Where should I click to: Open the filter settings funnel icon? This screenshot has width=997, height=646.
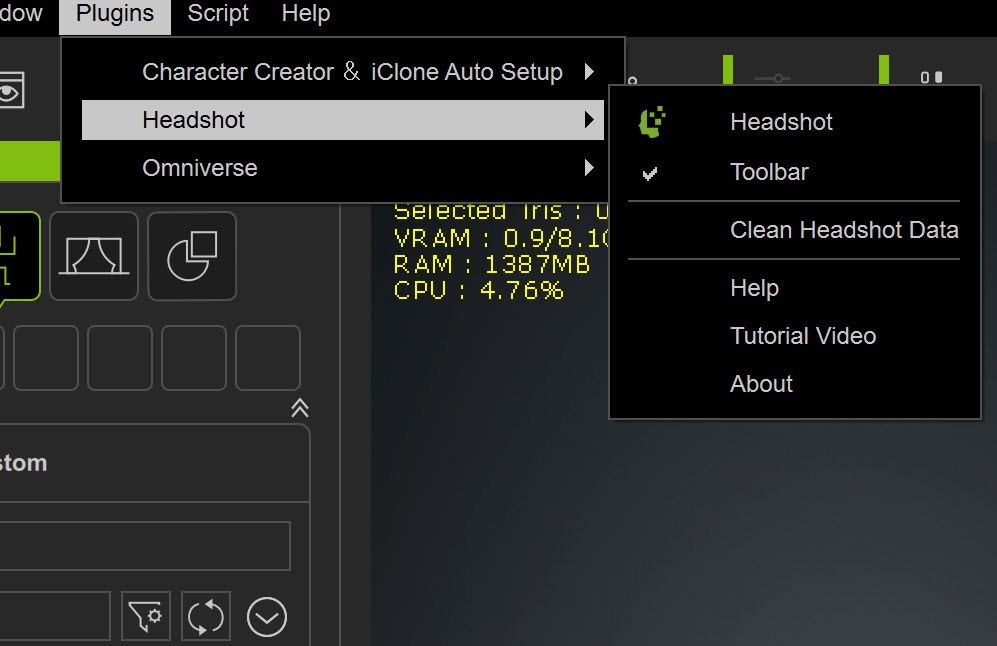coord(146,616)
